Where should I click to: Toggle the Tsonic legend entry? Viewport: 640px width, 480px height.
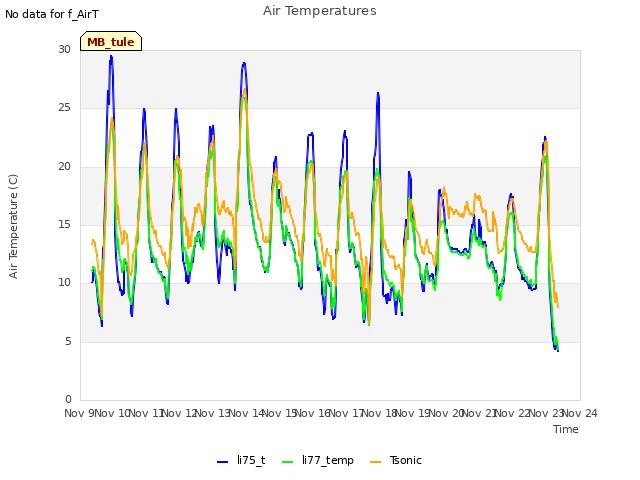pos(396,460)
